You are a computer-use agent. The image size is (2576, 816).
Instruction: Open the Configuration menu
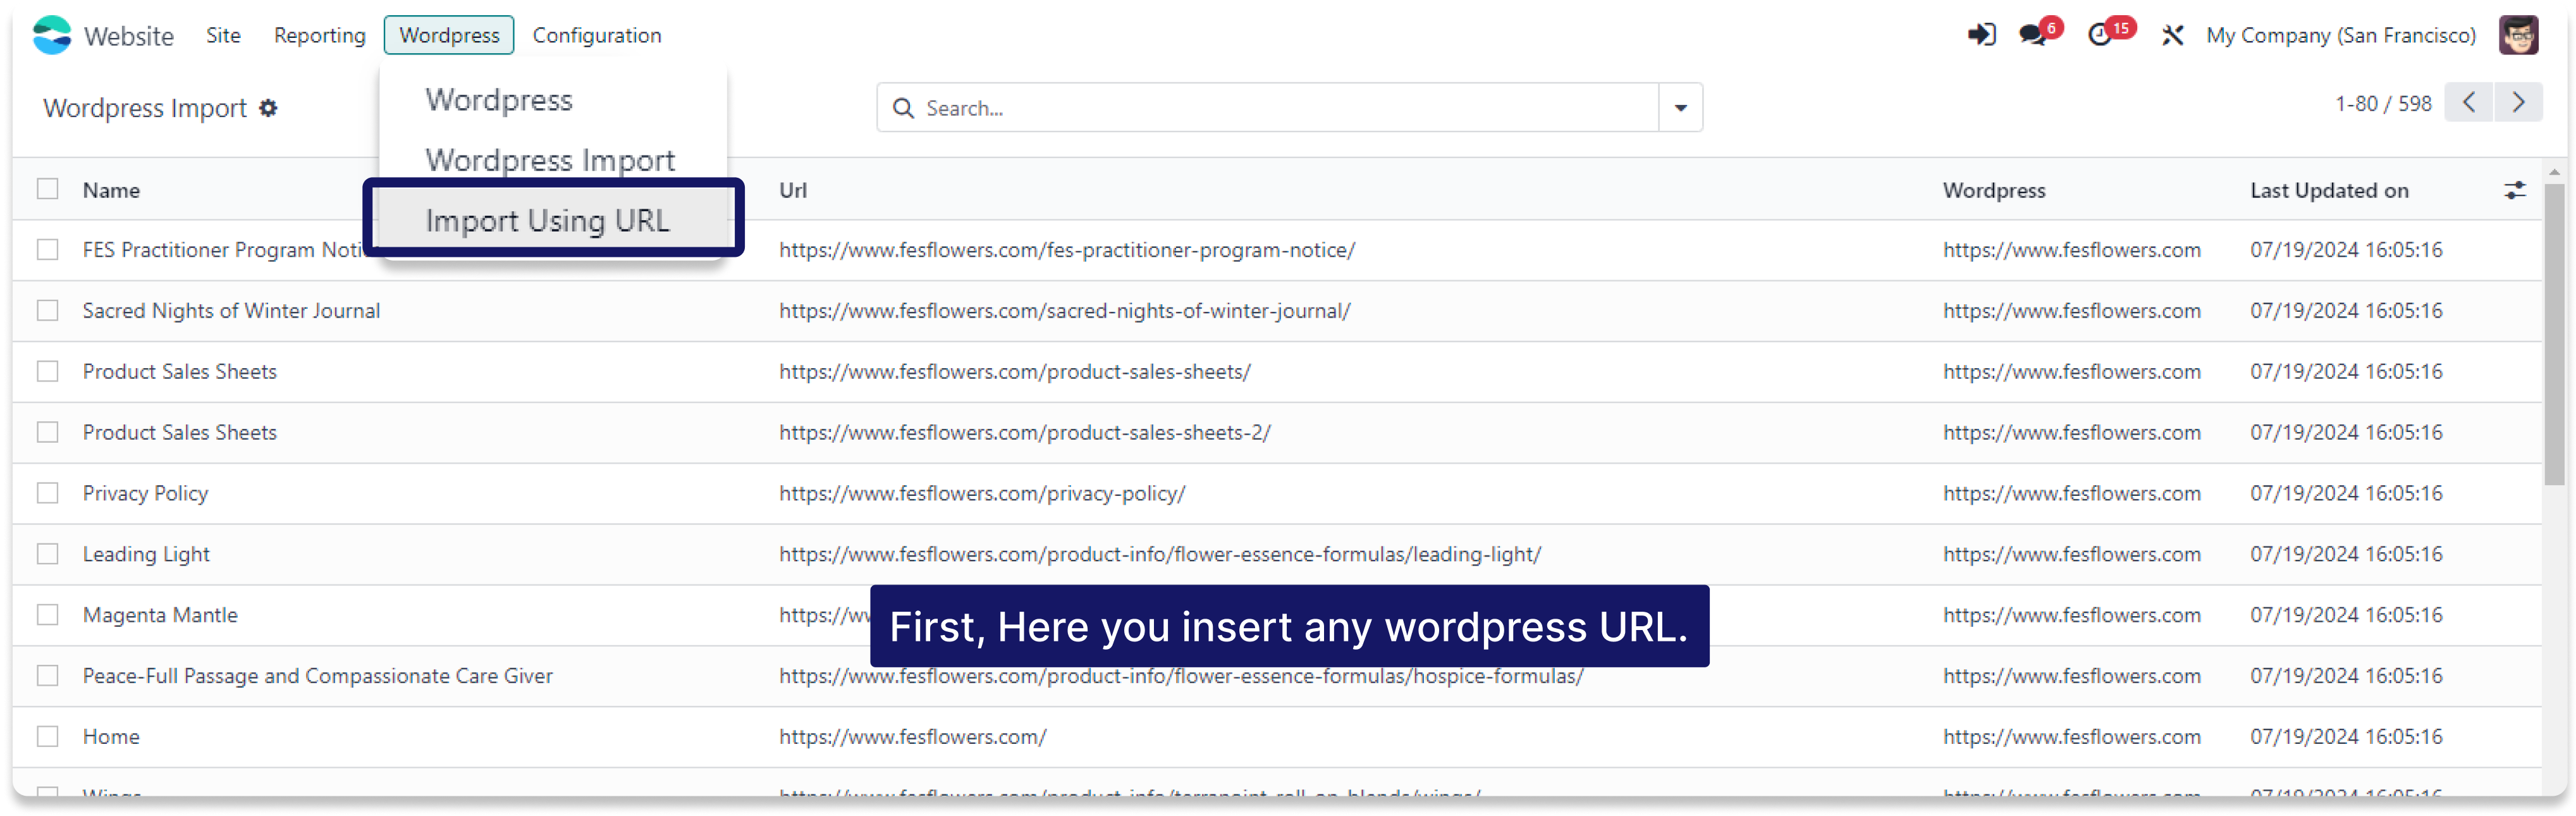[597, 35]
